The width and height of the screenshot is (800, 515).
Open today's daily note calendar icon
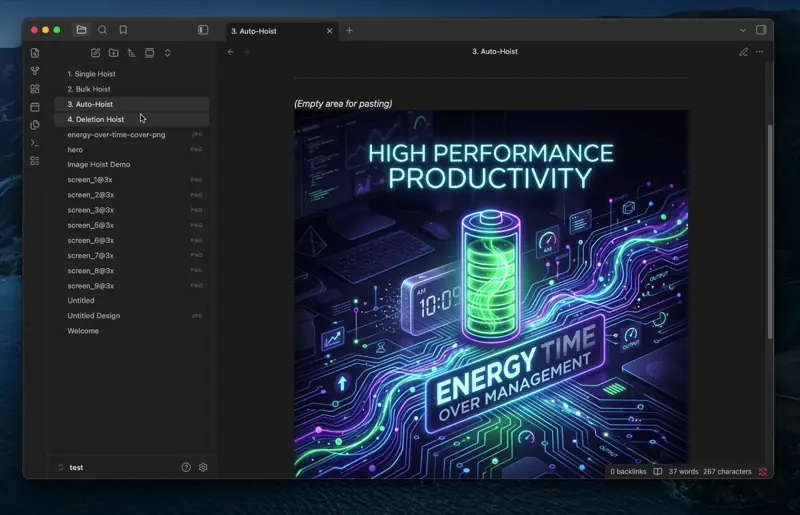[35, 107]
